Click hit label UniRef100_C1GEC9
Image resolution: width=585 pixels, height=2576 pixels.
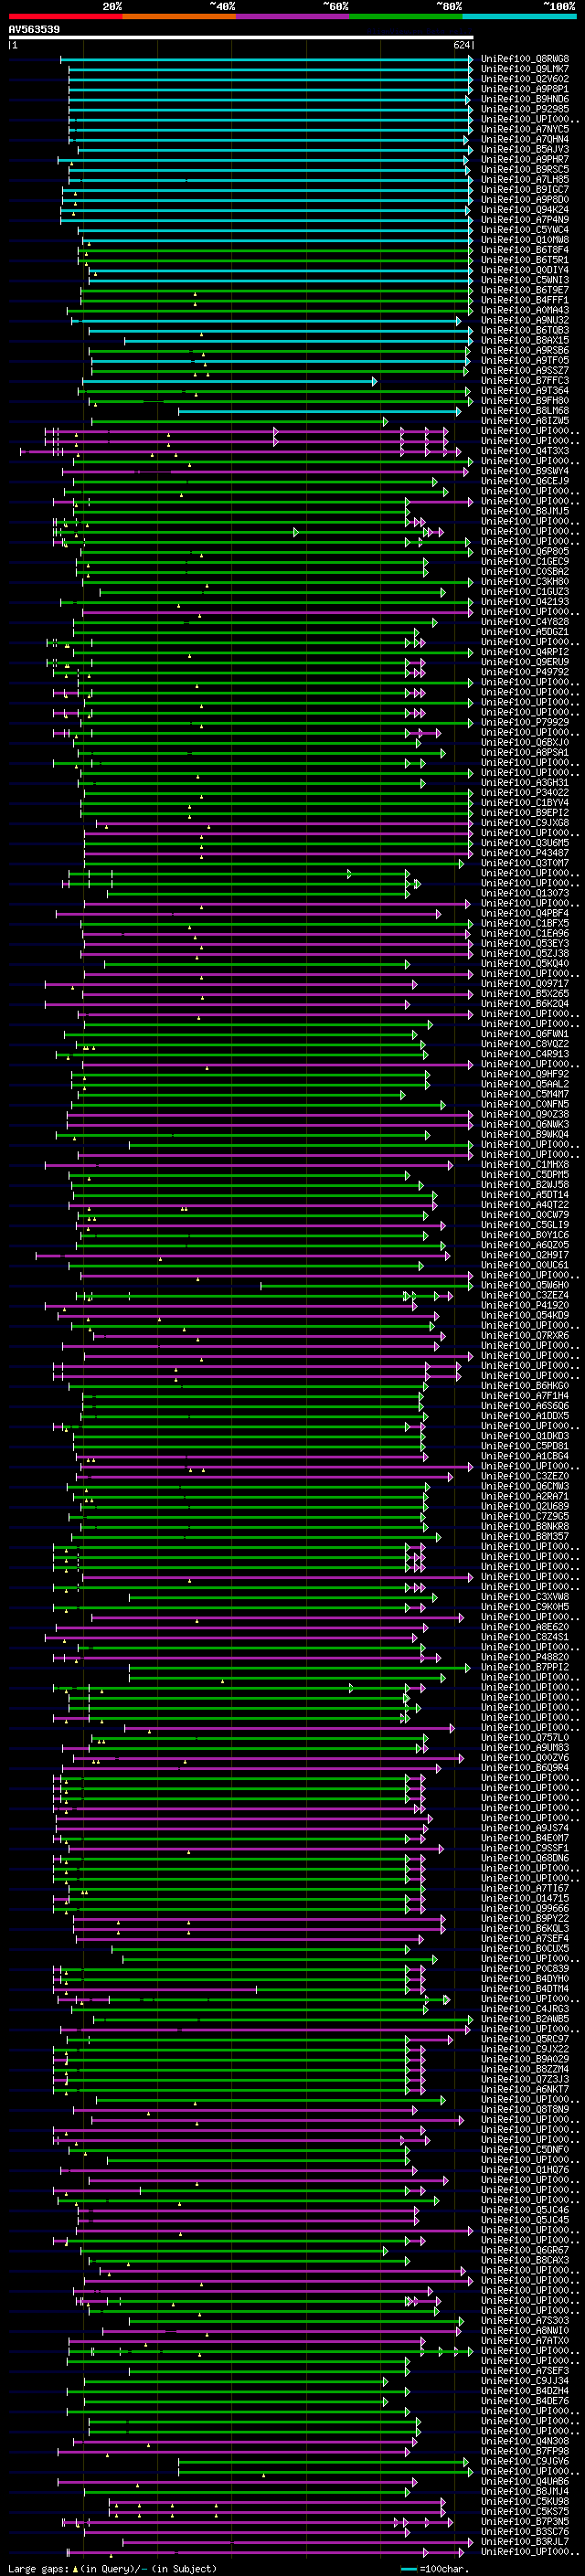(x=525, y=561)
